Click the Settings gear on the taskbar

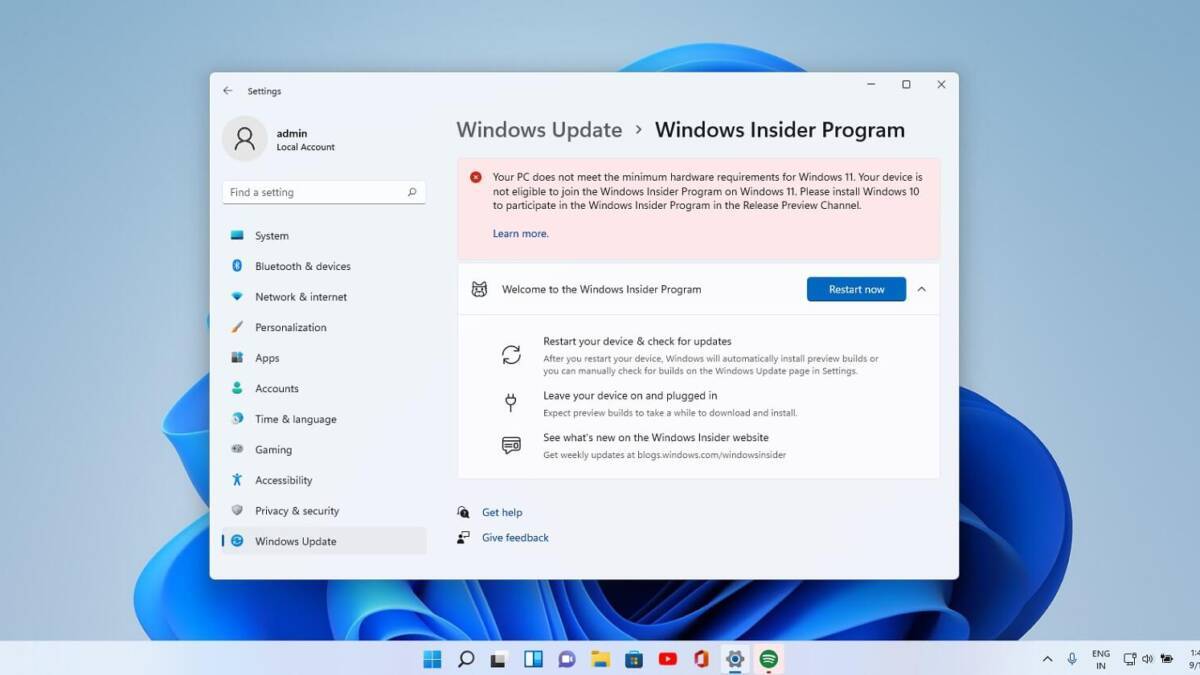point(735,659)
